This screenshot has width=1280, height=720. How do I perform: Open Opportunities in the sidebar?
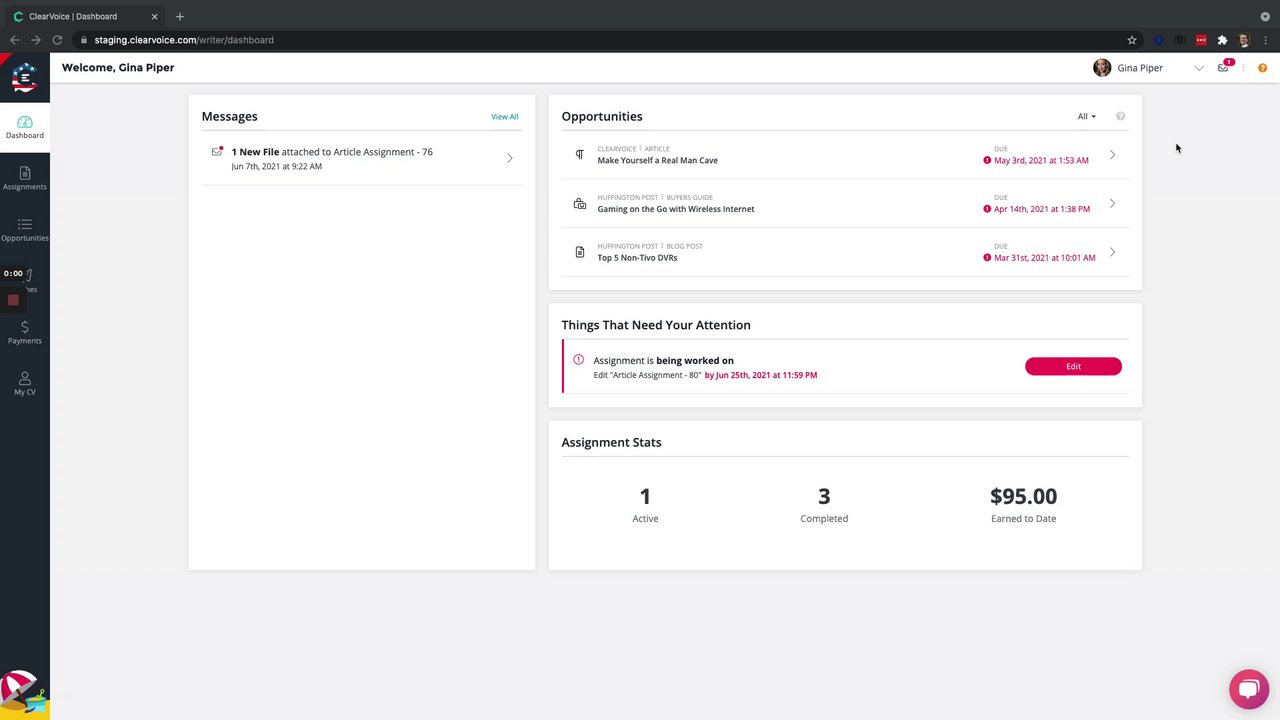coord(25,230)
